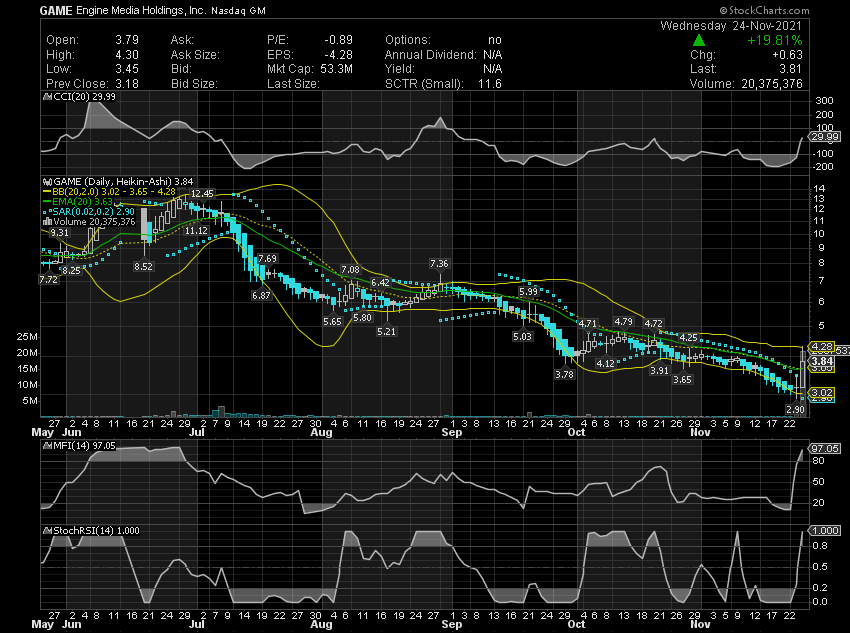Click the Chg value +0.63
The width and height of the screenshot is (850, 633).
tap(787, 55)
